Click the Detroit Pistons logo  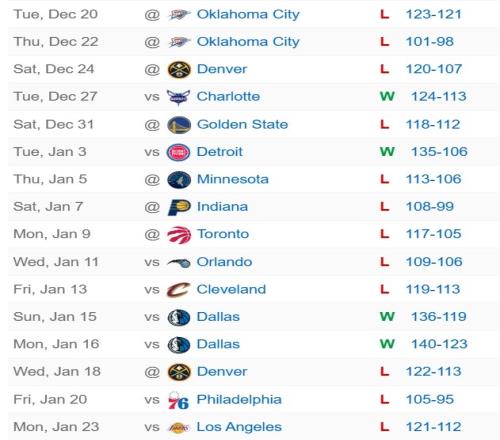pos(179,152)
